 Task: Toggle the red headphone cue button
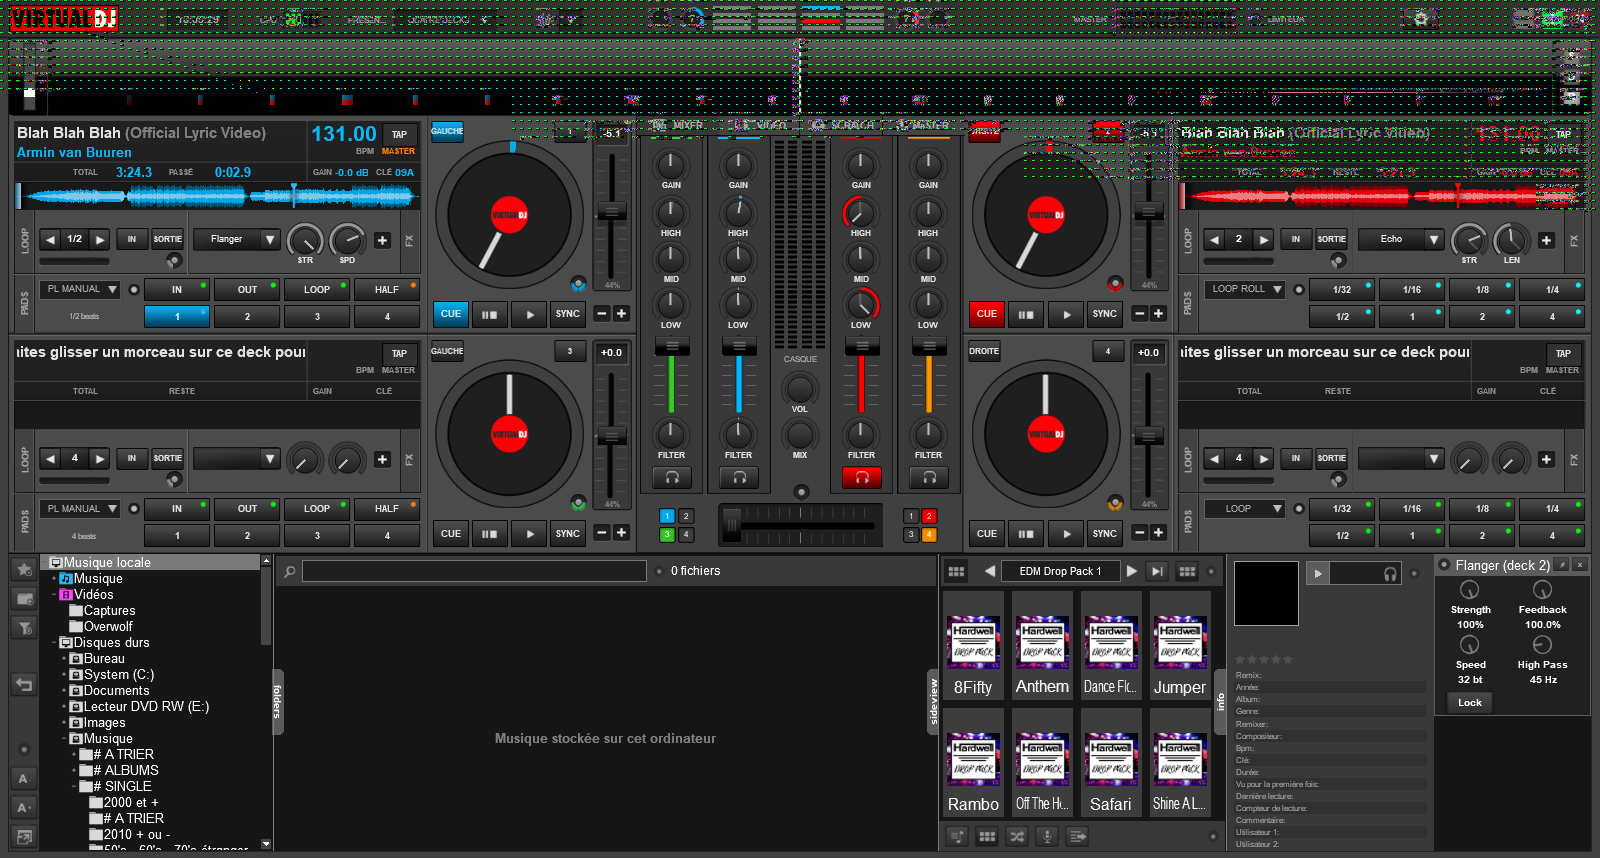pyautogui.click(x=861, y=478)
